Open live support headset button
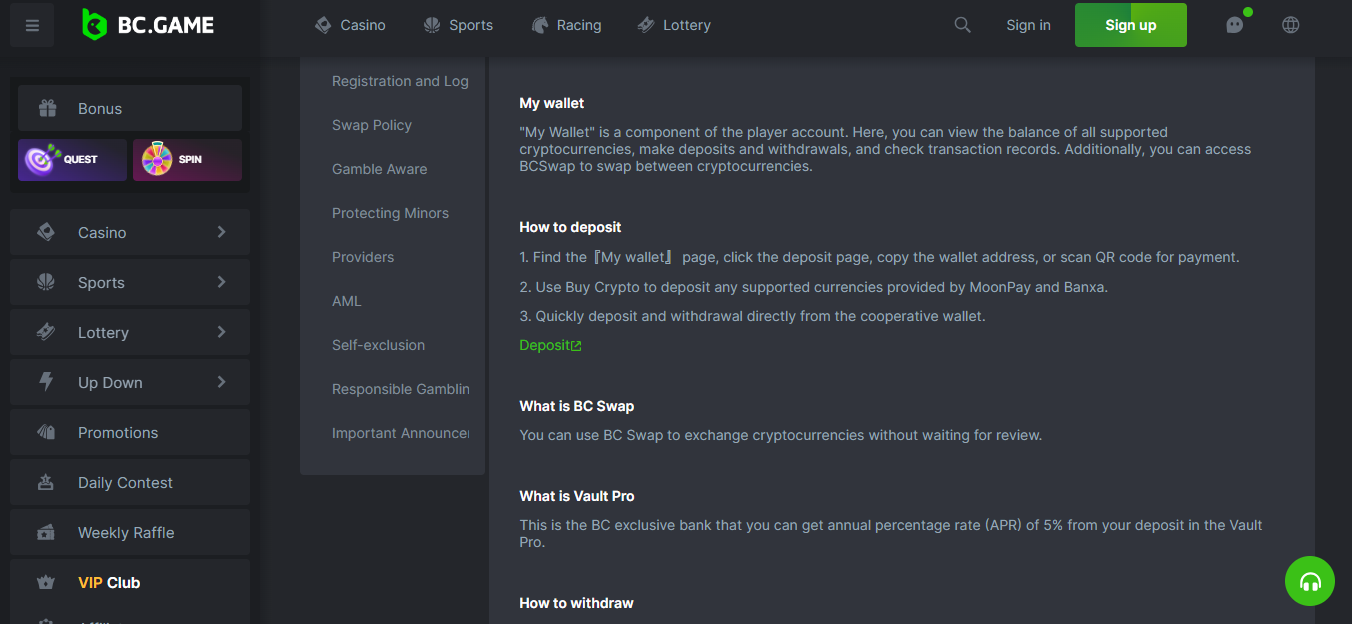The image size is (1352, 624). pos(1309,581)
